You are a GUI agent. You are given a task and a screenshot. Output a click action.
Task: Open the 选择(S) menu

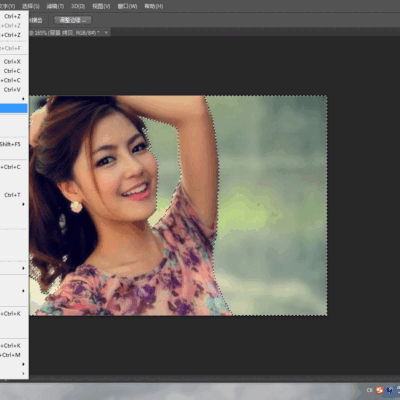[30, 6]
